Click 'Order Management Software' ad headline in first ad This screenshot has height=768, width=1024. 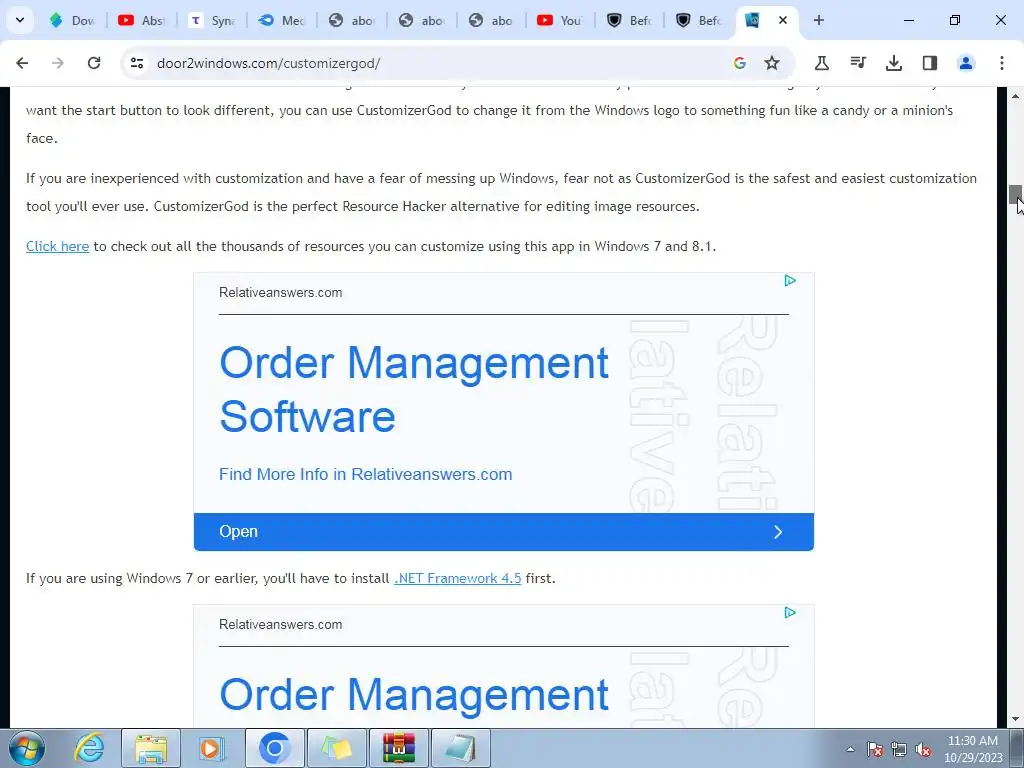click(x=414, y=389)
